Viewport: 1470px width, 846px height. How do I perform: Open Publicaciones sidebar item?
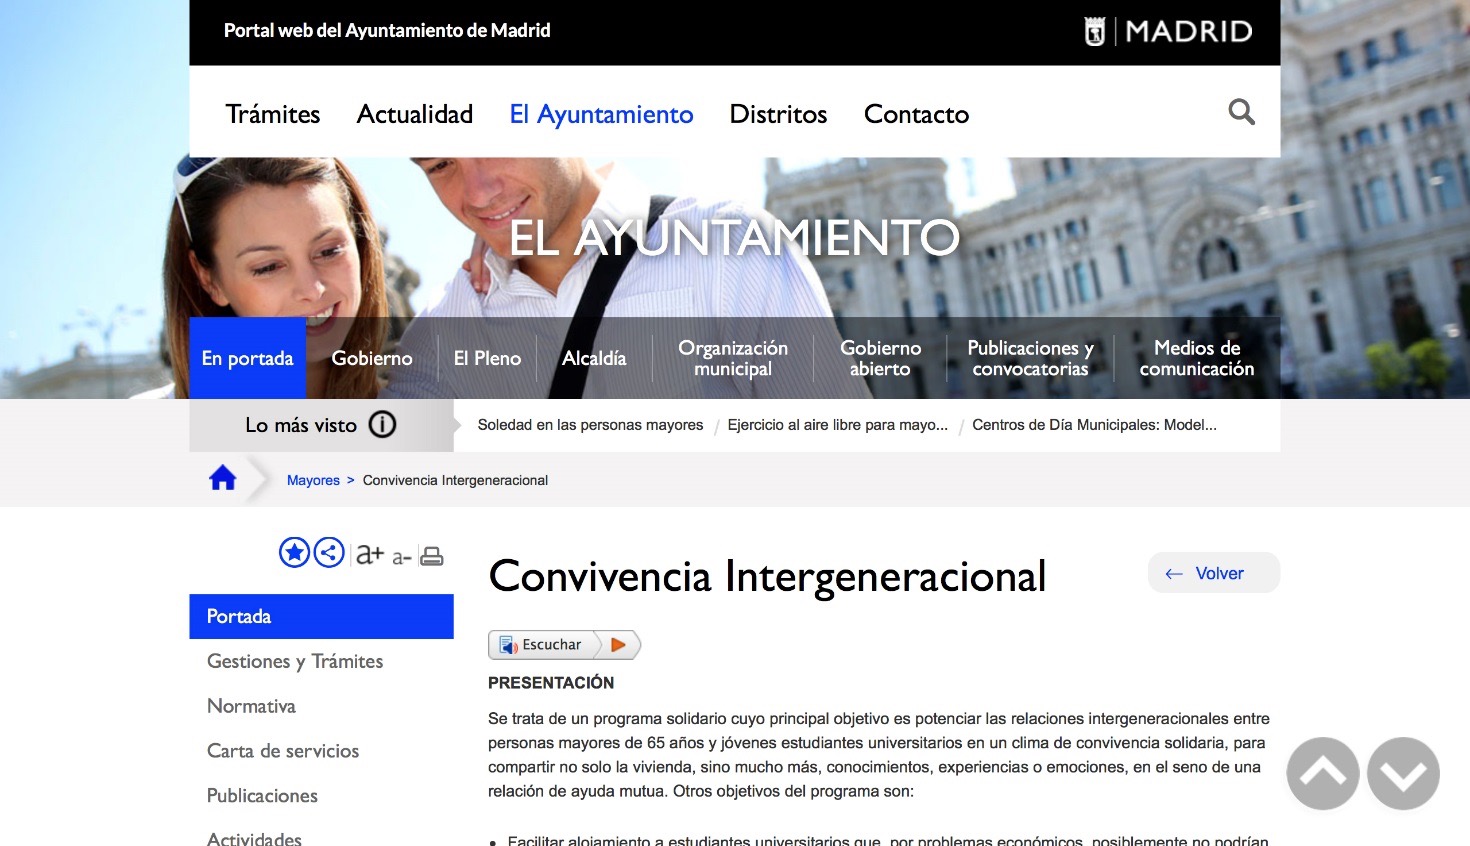click(262, 796)
